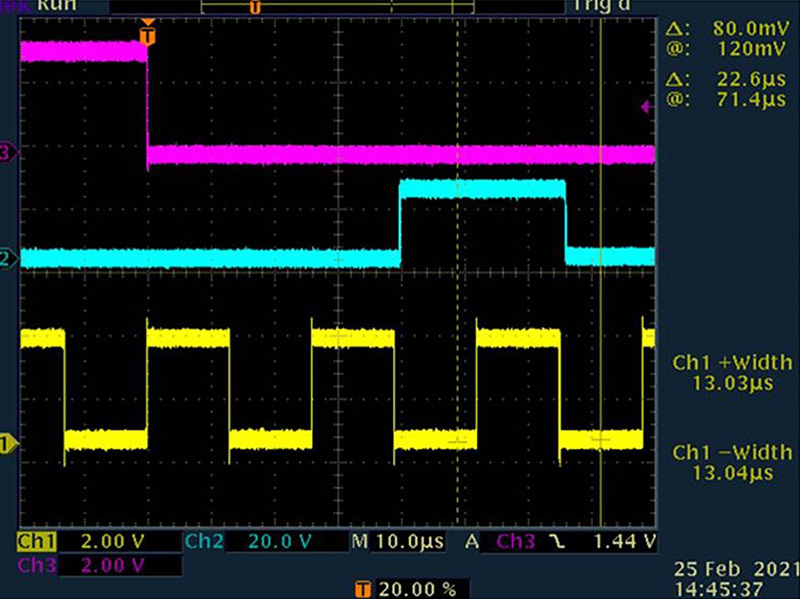This screenshot has height=599, width=800.
Task: Select the yellow channel 1 ground marker
Action: 8,442
